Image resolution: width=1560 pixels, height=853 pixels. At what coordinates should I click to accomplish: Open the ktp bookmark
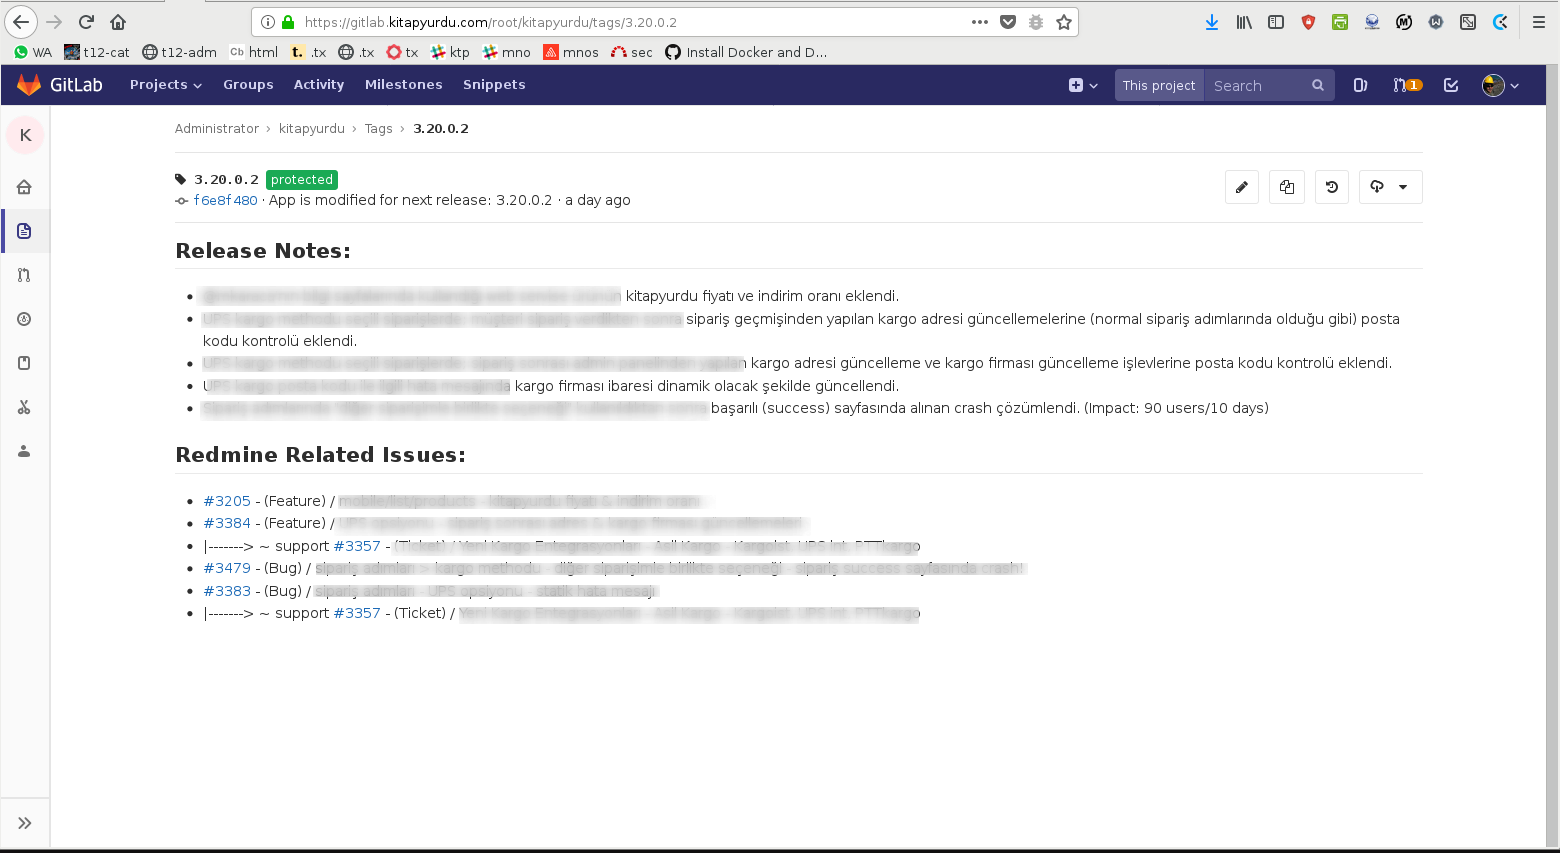pyautogui.click(x=450, y=52)
